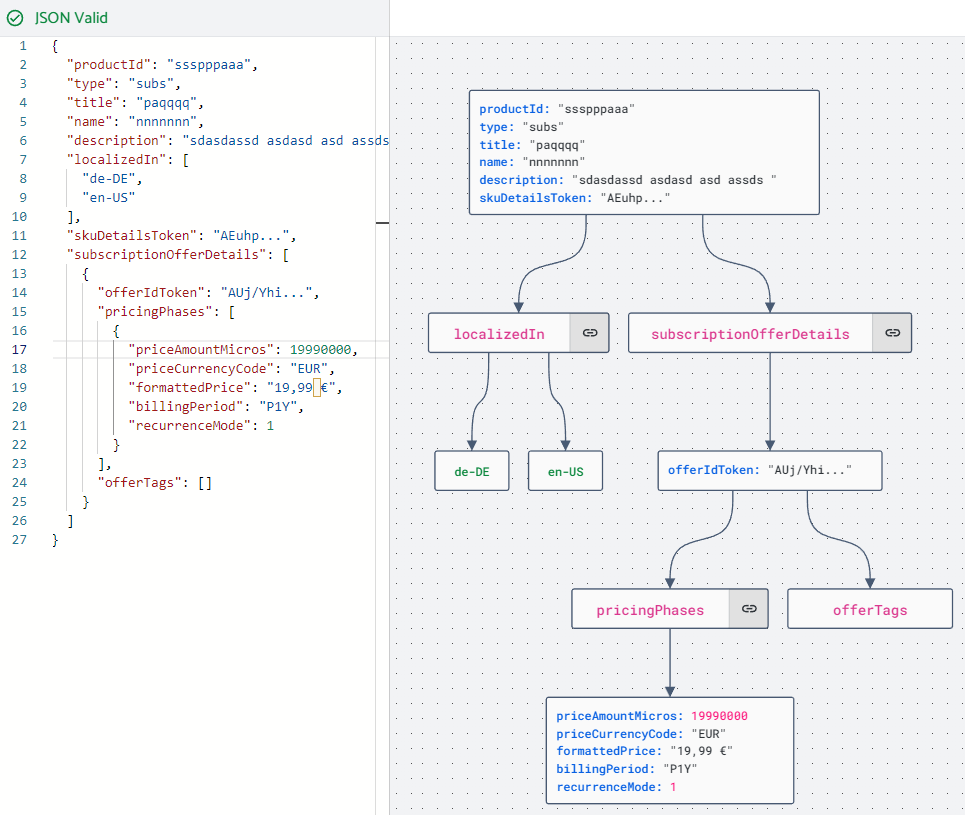Select the localizedIn node label in graph
Screen dimensions: 965x815
(499, 334)
